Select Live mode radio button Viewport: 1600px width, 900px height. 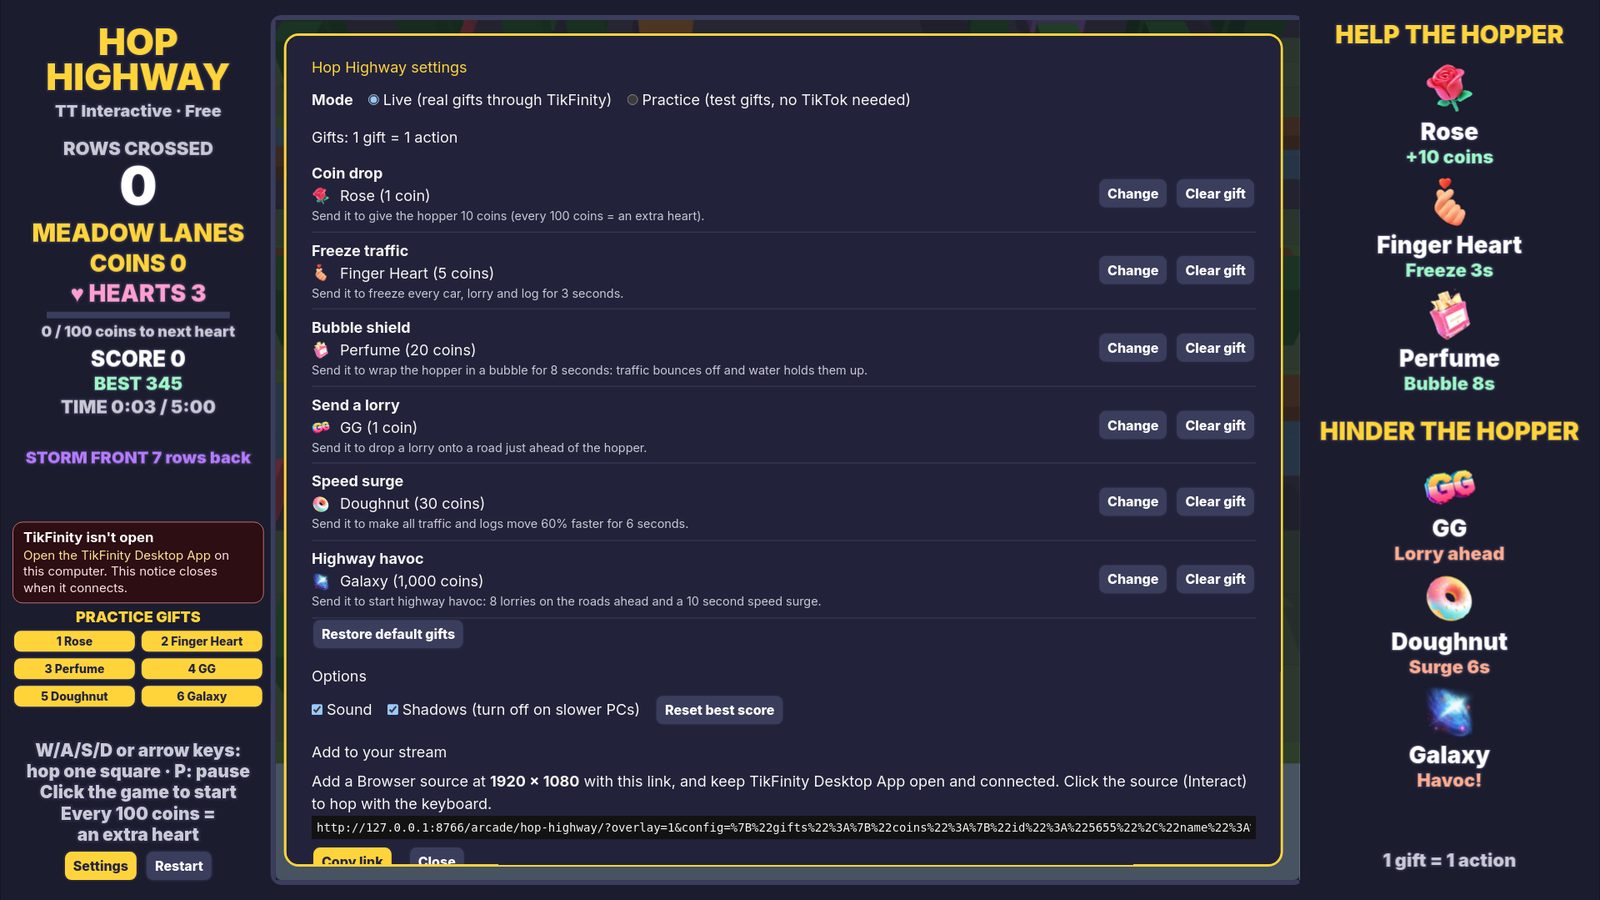pos(373,100)
